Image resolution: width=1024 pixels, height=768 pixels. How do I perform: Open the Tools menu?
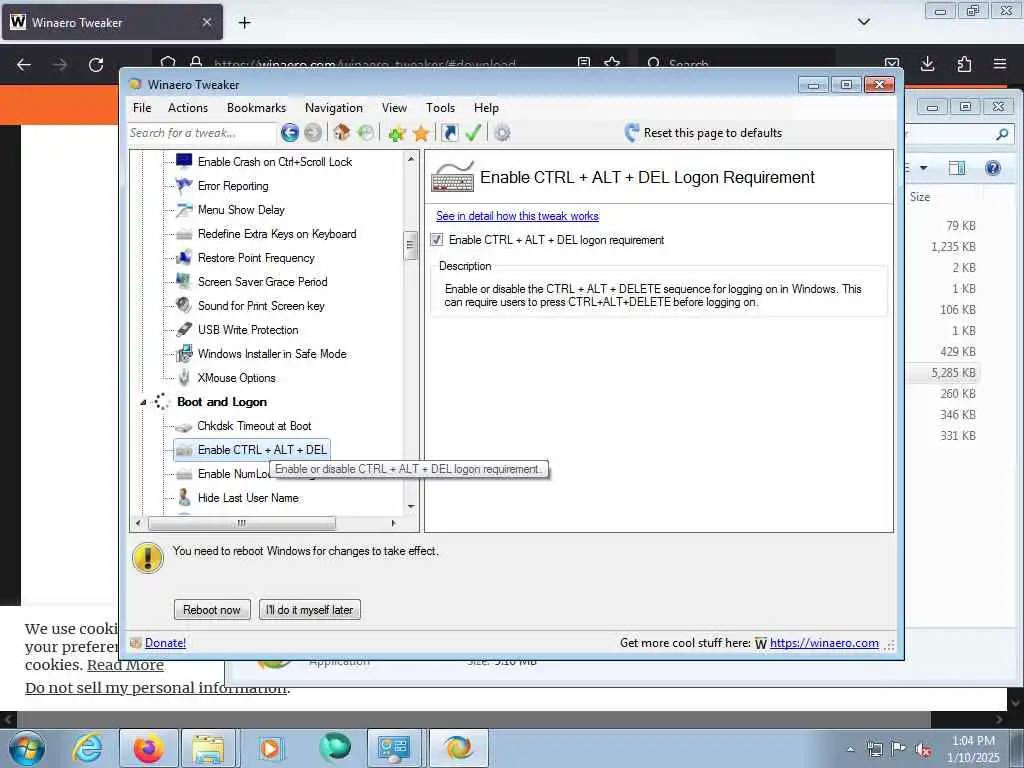[x=440, y=108]
